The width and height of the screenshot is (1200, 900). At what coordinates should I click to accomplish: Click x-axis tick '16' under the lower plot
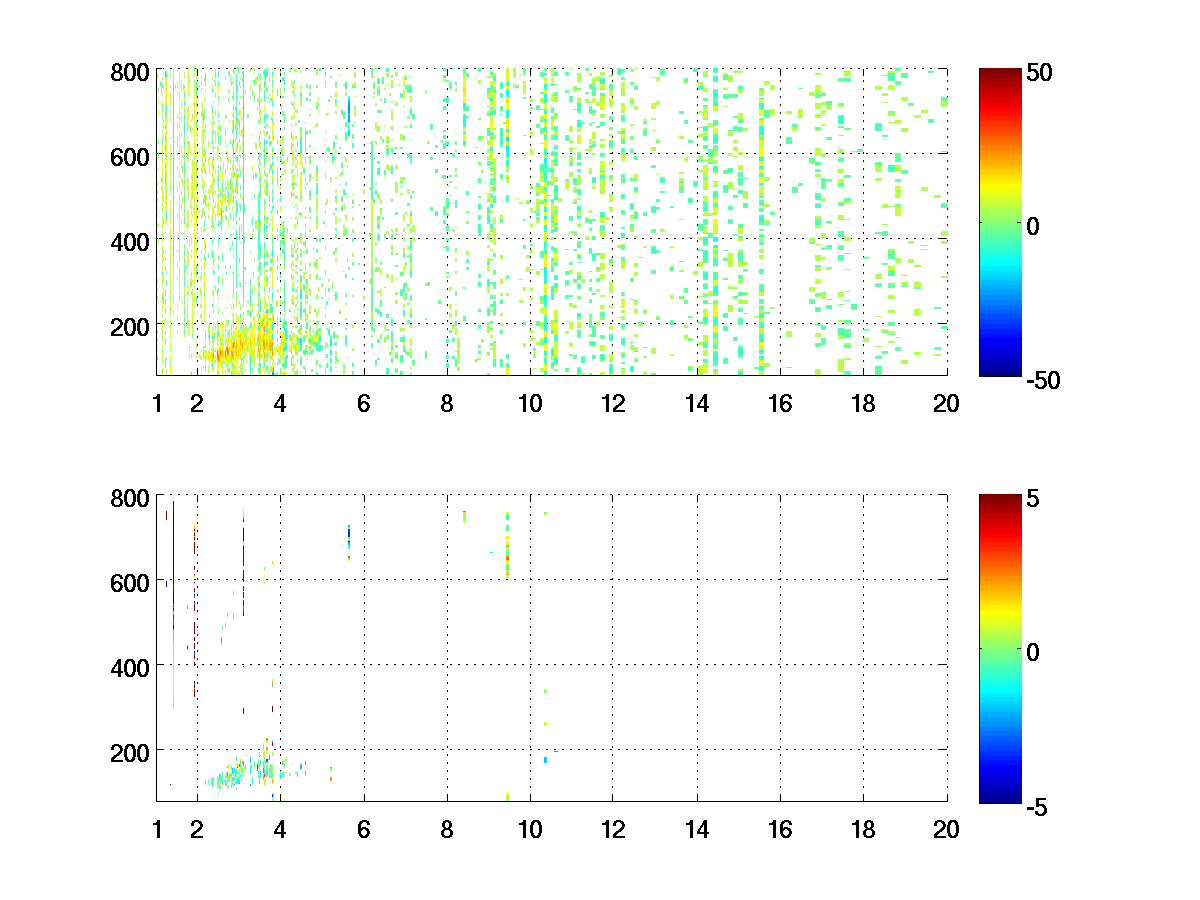pyautogui.click(x=780, y=829)
